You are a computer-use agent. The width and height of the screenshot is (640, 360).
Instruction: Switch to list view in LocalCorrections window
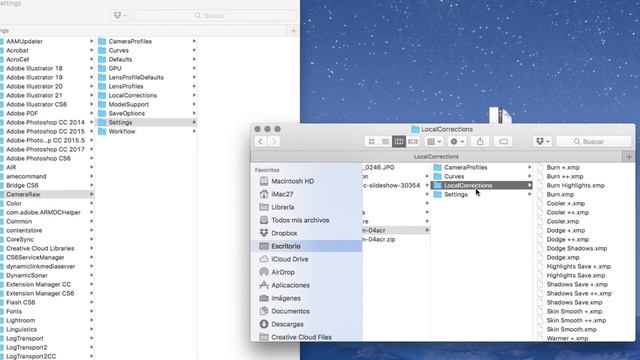click(385, 141)
